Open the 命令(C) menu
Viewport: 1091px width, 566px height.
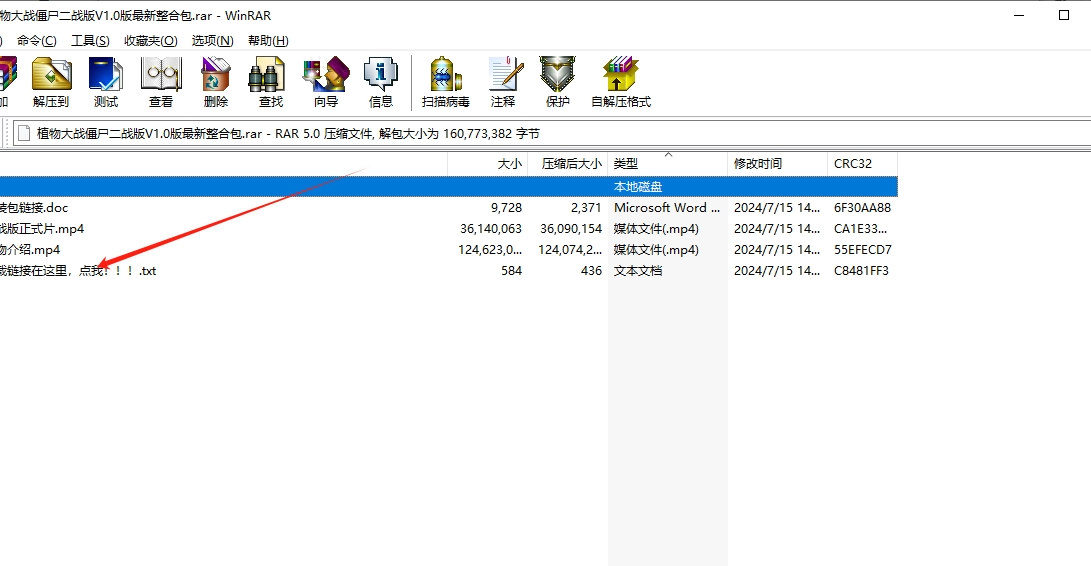(37, 40)
